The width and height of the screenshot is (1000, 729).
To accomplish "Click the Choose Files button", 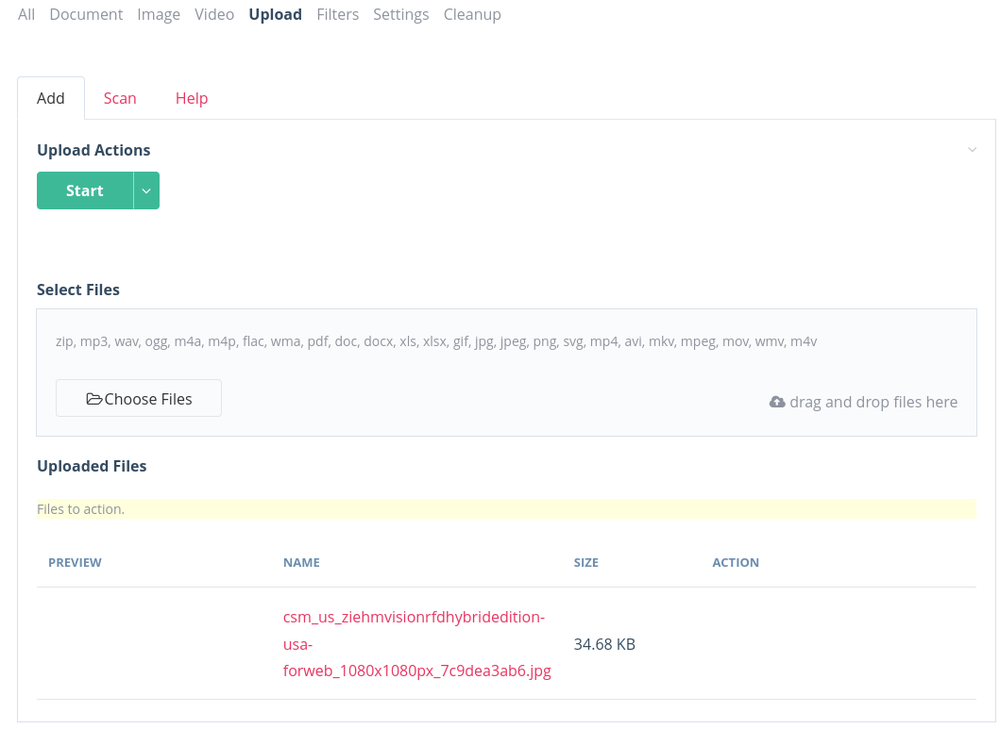I will (x=139, y=399).
